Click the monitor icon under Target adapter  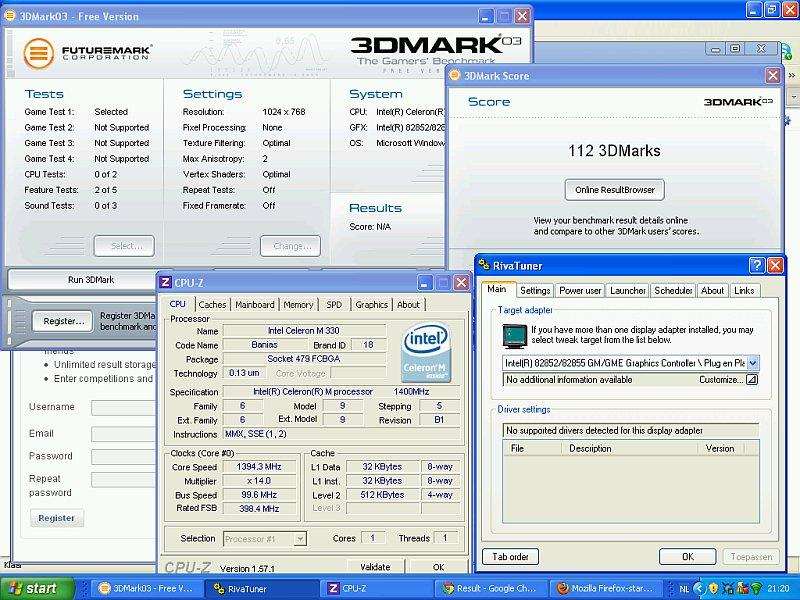click(514, 336)
